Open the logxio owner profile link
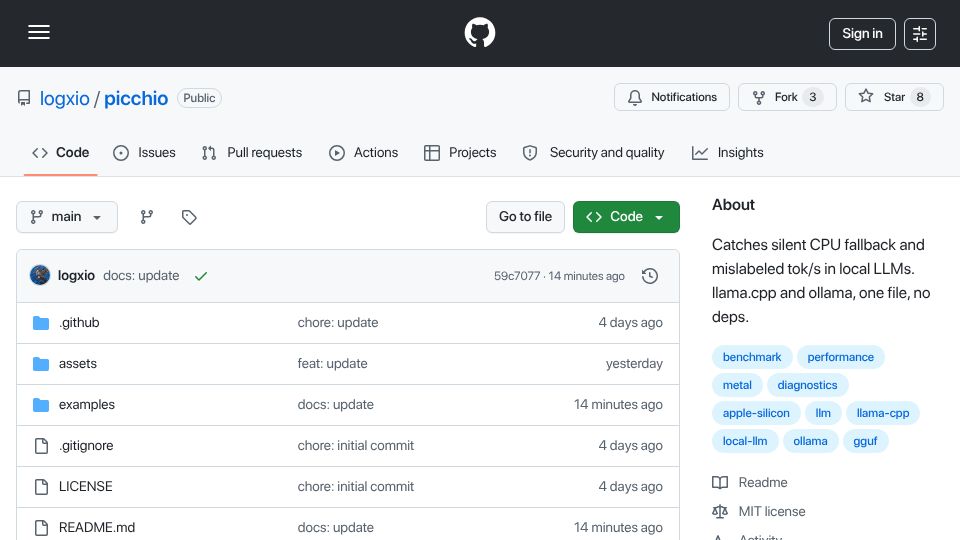Image resolution: width=960 pixels, height=540 pixels. pos(64,98)
